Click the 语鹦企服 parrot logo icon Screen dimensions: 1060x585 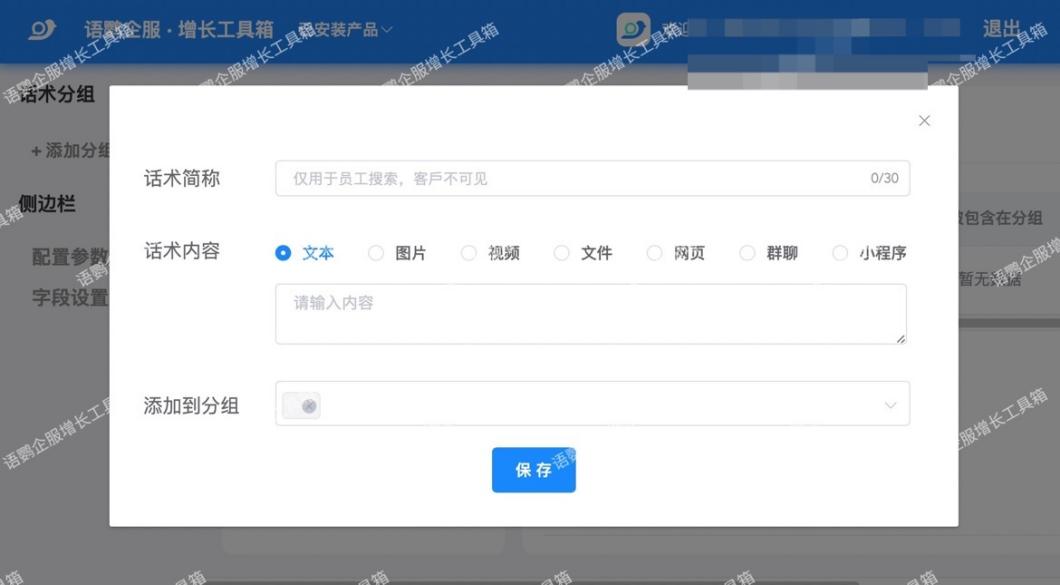tap(42, 29)
